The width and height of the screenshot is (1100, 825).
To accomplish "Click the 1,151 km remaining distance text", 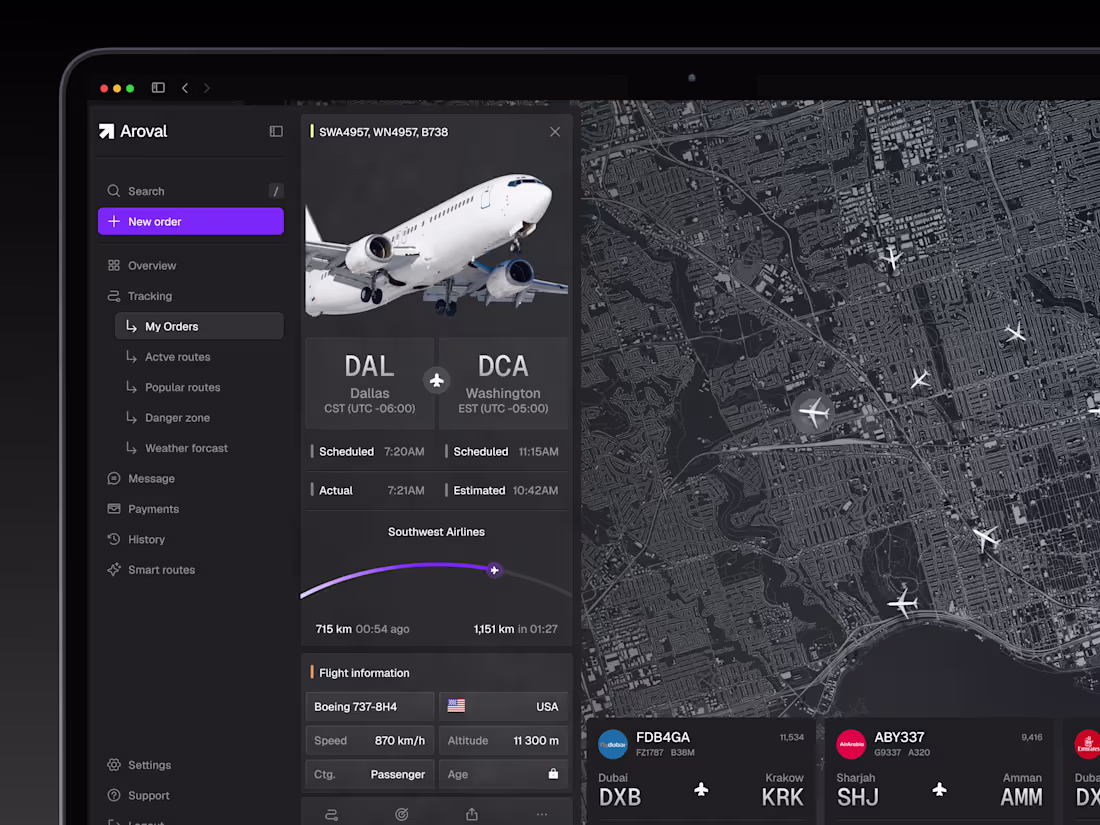I will (494, 629).
